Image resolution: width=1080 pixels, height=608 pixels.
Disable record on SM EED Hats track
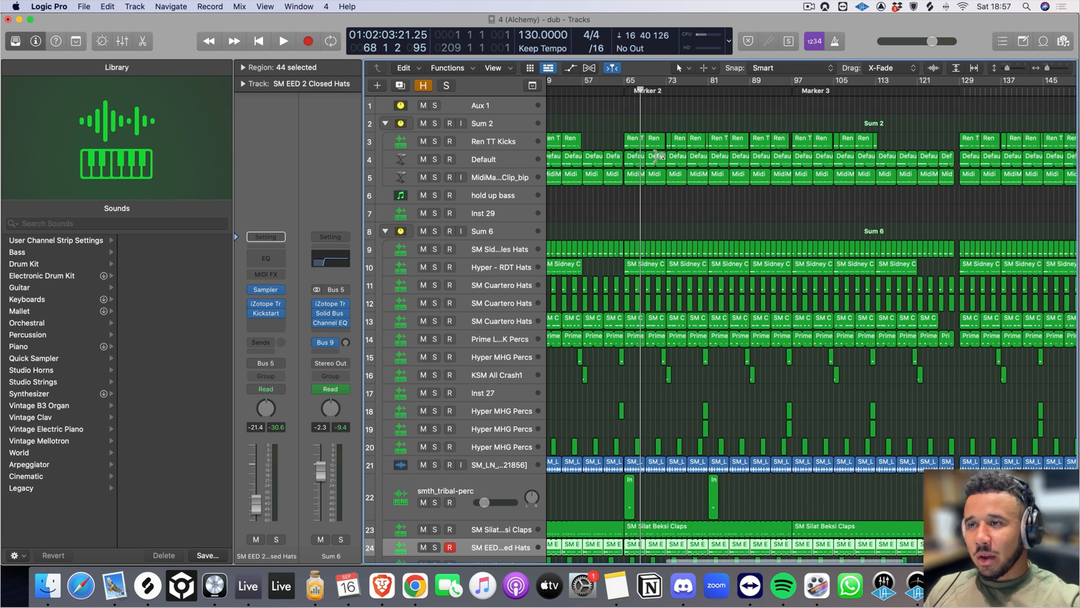coord(449,547)
